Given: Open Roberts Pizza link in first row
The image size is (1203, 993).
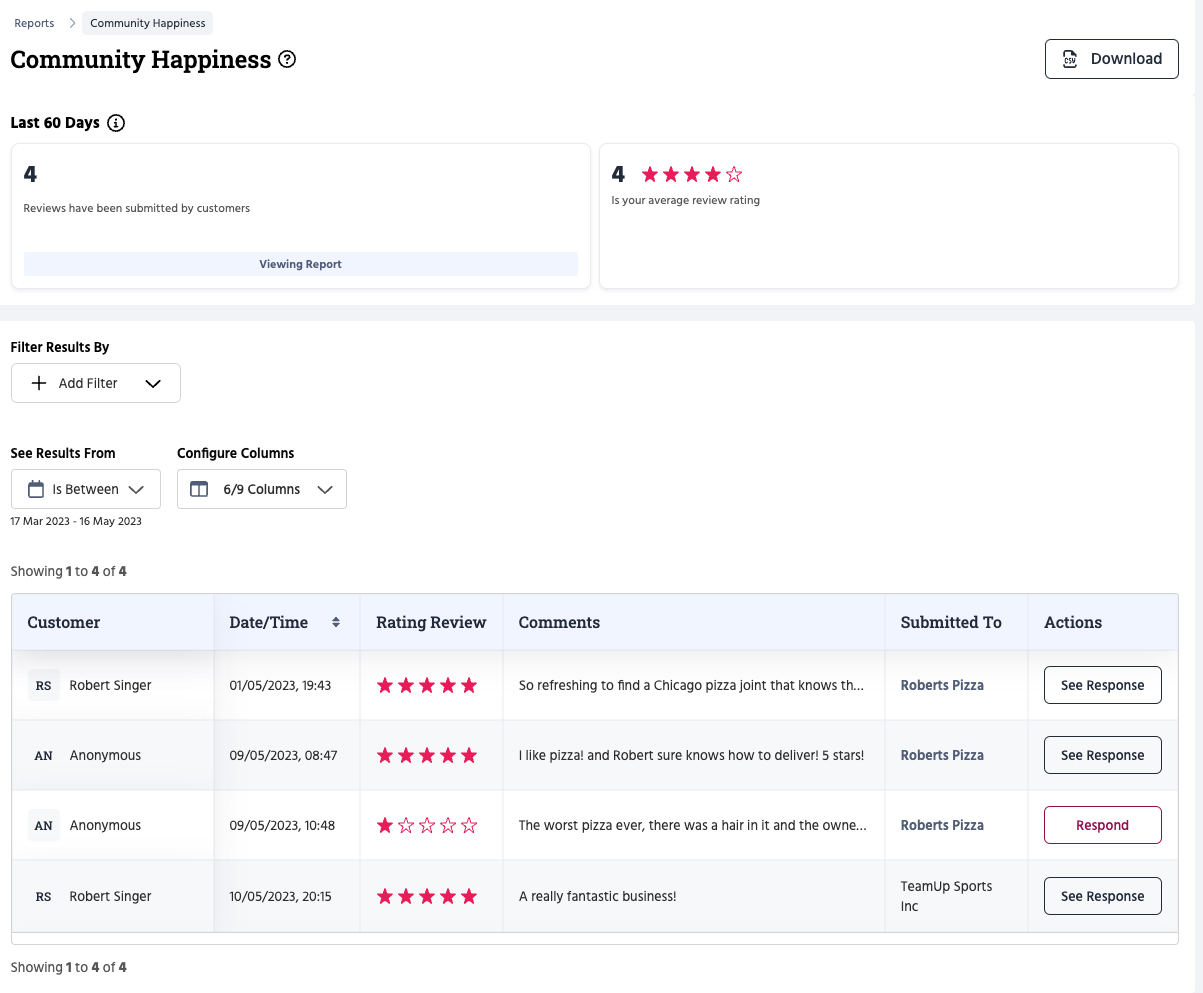Looking at the screenshot, I should (x=942, y=686).
